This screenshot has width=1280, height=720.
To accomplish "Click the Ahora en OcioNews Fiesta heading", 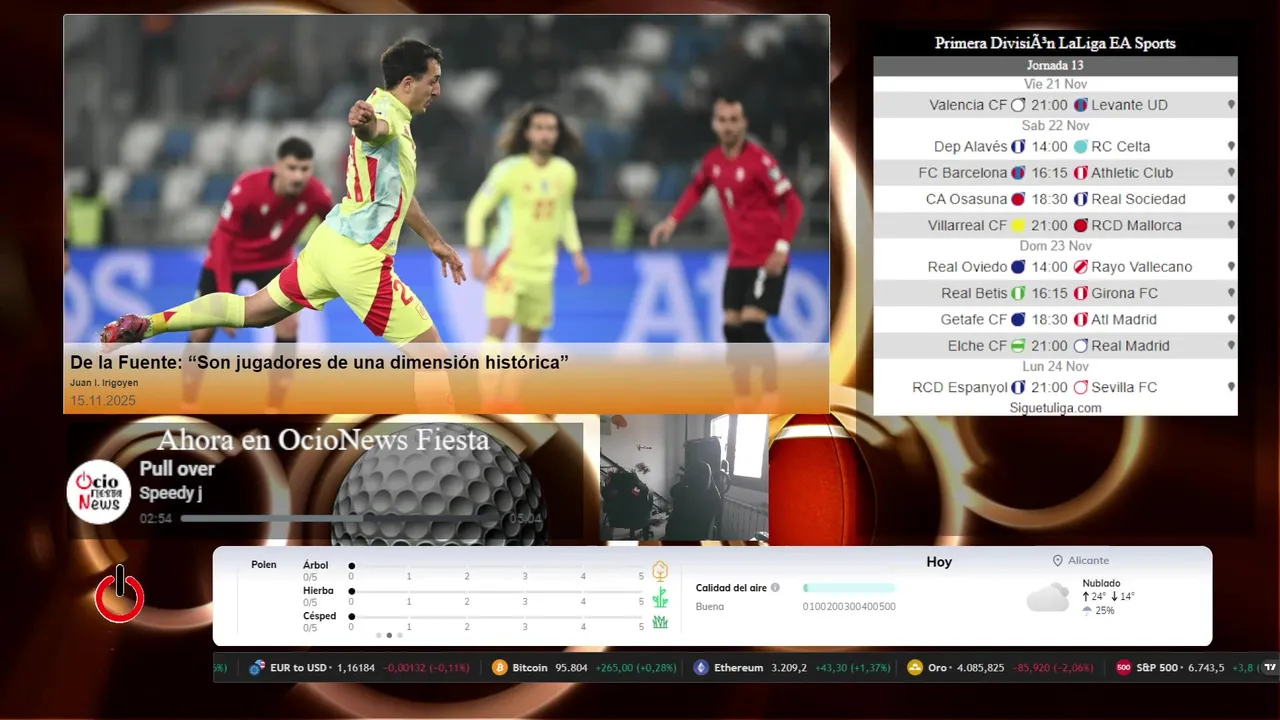I will 323,440.
